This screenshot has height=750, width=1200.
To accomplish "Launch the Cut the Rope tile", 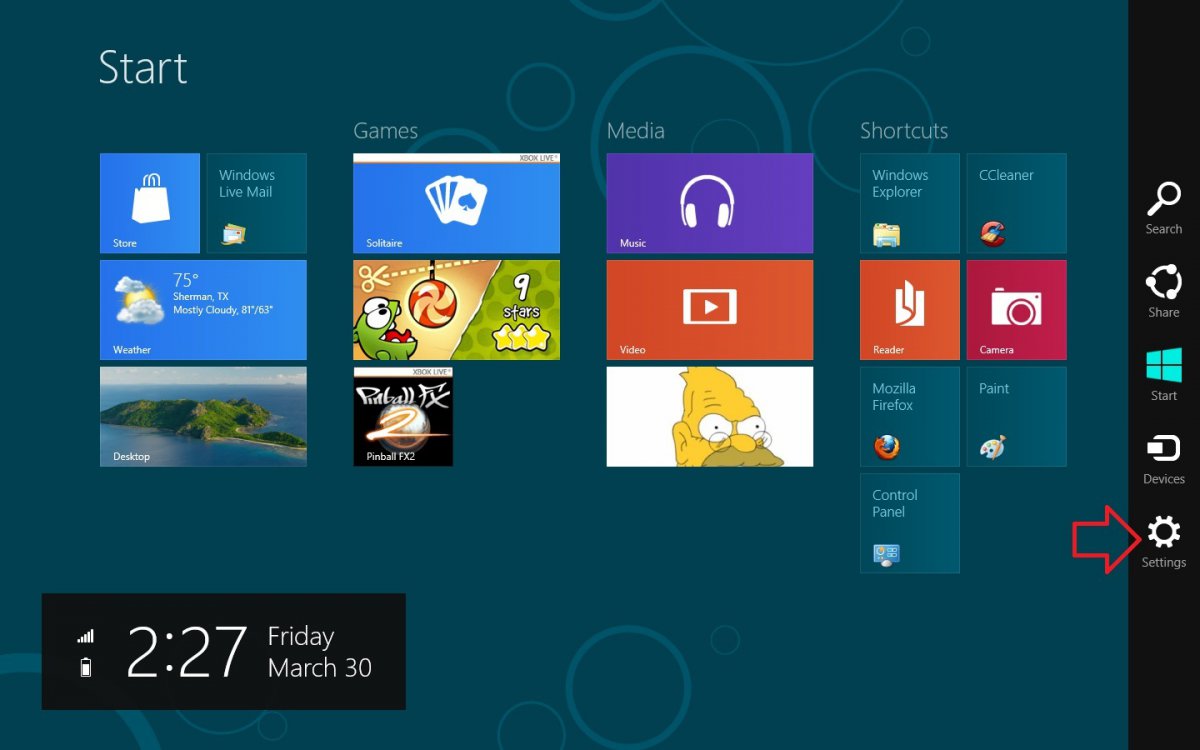I will point(456,310).
